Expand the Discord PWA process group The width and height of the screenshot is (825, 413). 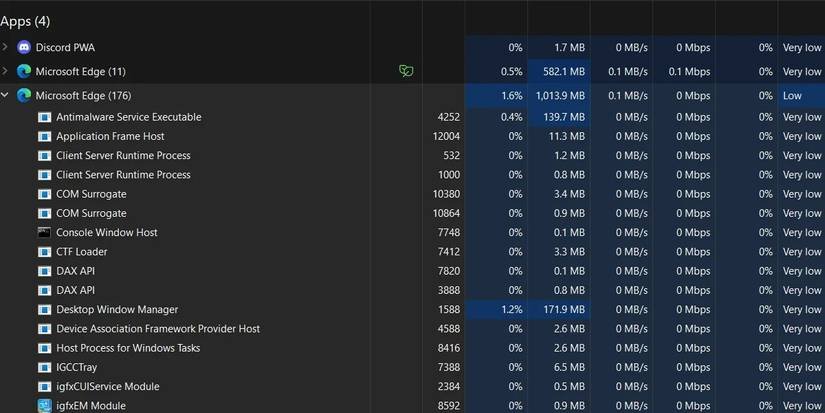(5, 47)
